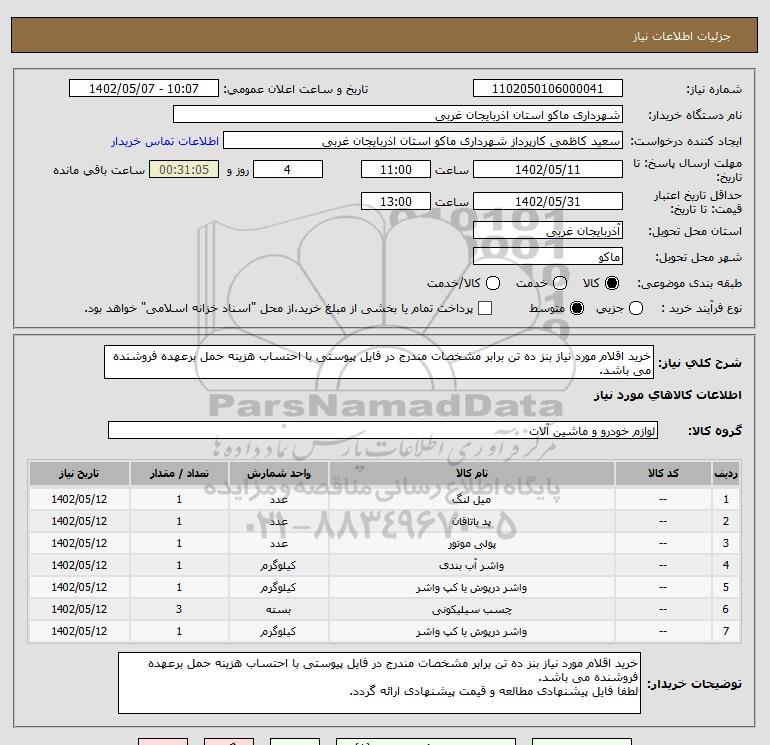Image resolution: width=770 pixels, height=745 pixels.
Task: Click the need number field 1102050106000041
Action: (x=548, y=89)
